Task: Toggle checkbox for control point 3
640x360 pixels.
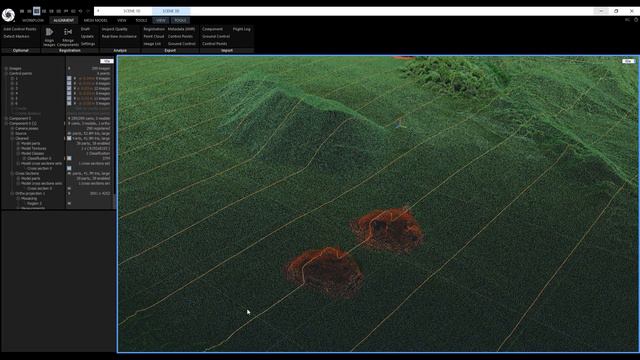Action: (x=69, y=88)
